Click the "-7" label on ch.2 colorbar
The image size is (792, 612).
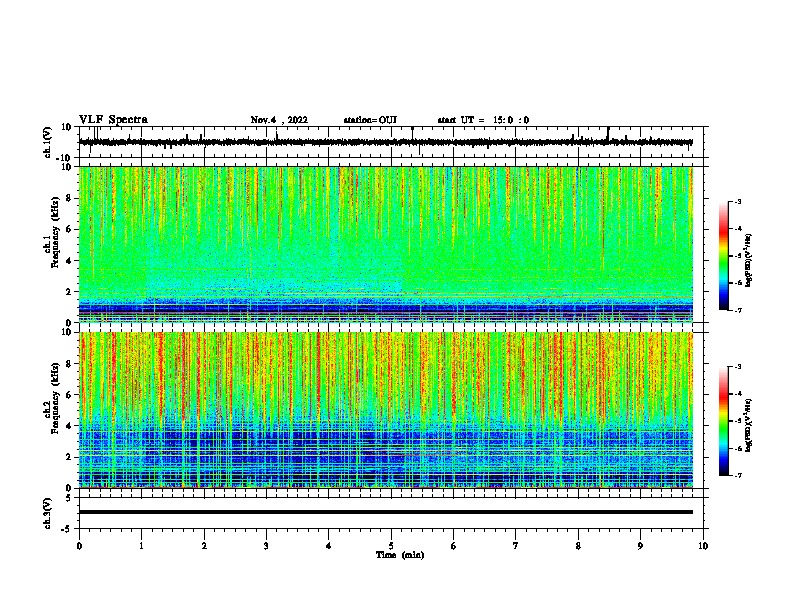pos(737,475)
